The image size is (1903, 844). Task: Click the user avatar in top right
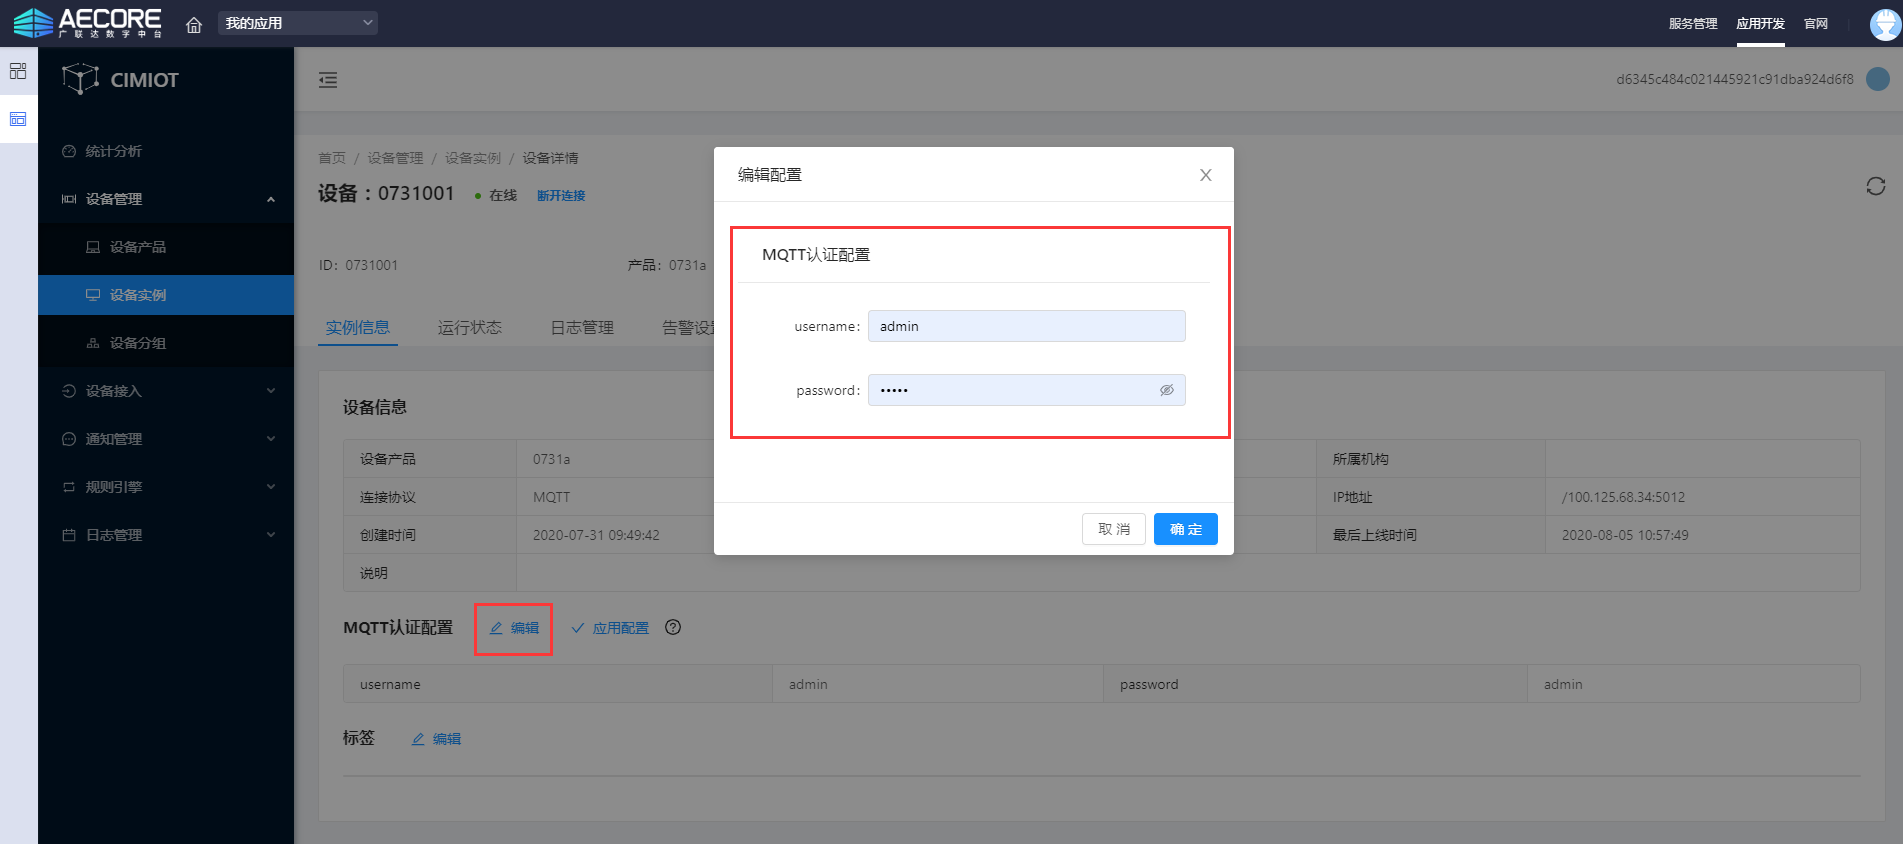pyautogui.click(x=1884, y=24)
